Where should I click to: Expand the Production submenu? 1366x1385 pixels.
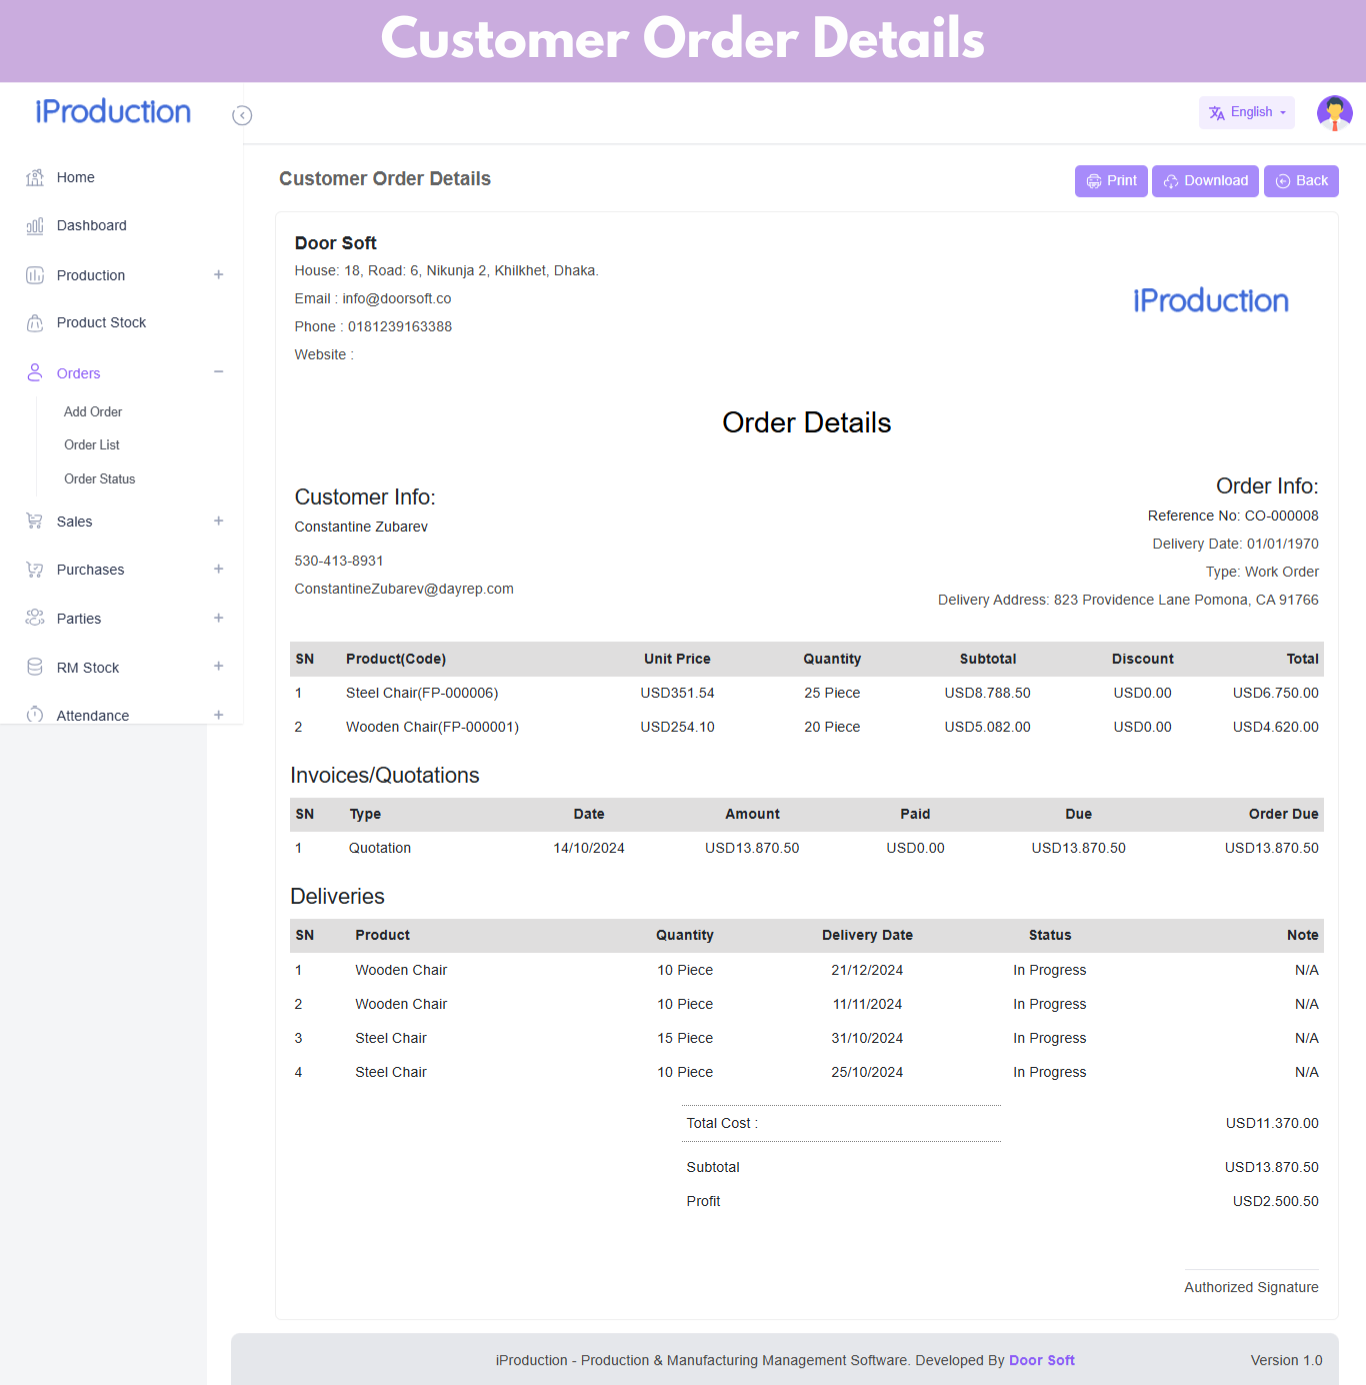tap(218, 275)
